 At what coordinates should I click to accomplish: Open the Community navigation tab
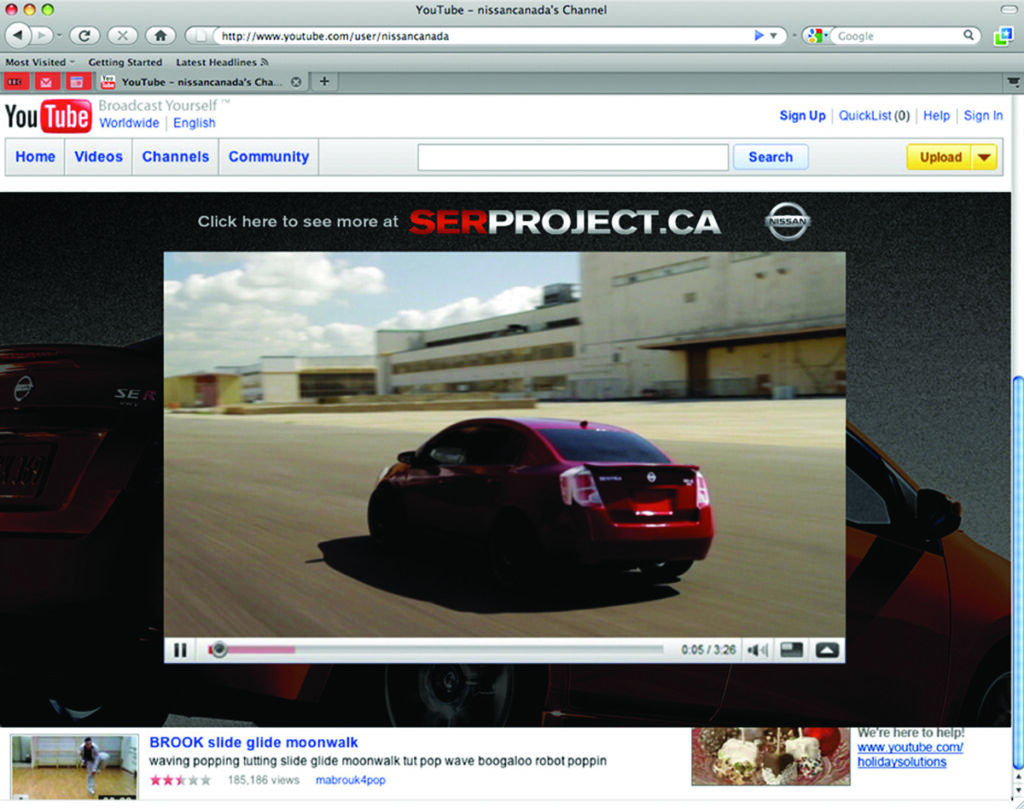click(268, 157)
